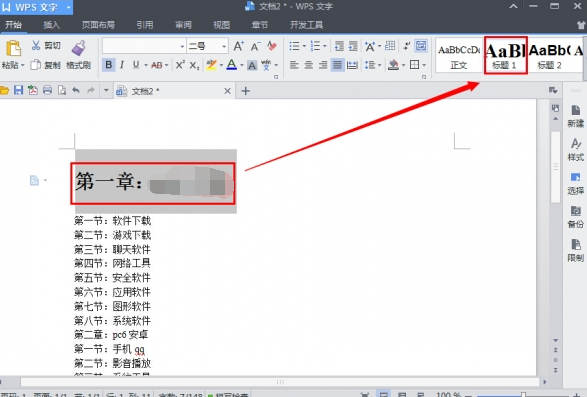Apply superscript formatting with X² icon
587x397 pixels.
click(180, 65)
